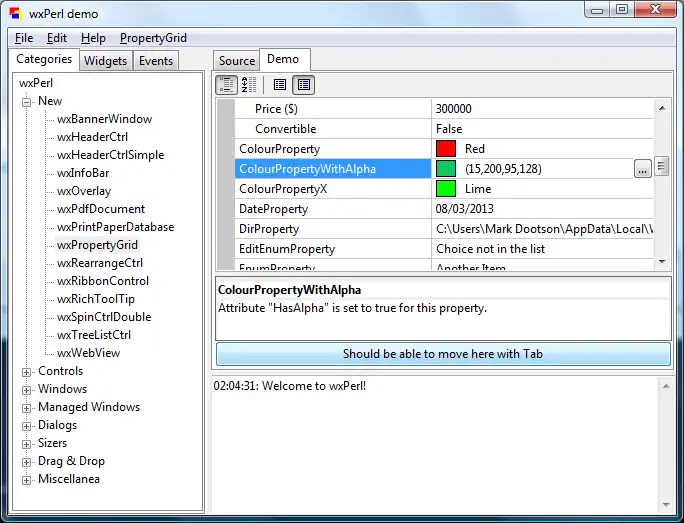Image resolution: width=684 pixels, height=523 pixels.
Task: Click property grid scrollbar up arrow
Action: tap(662, 108)
